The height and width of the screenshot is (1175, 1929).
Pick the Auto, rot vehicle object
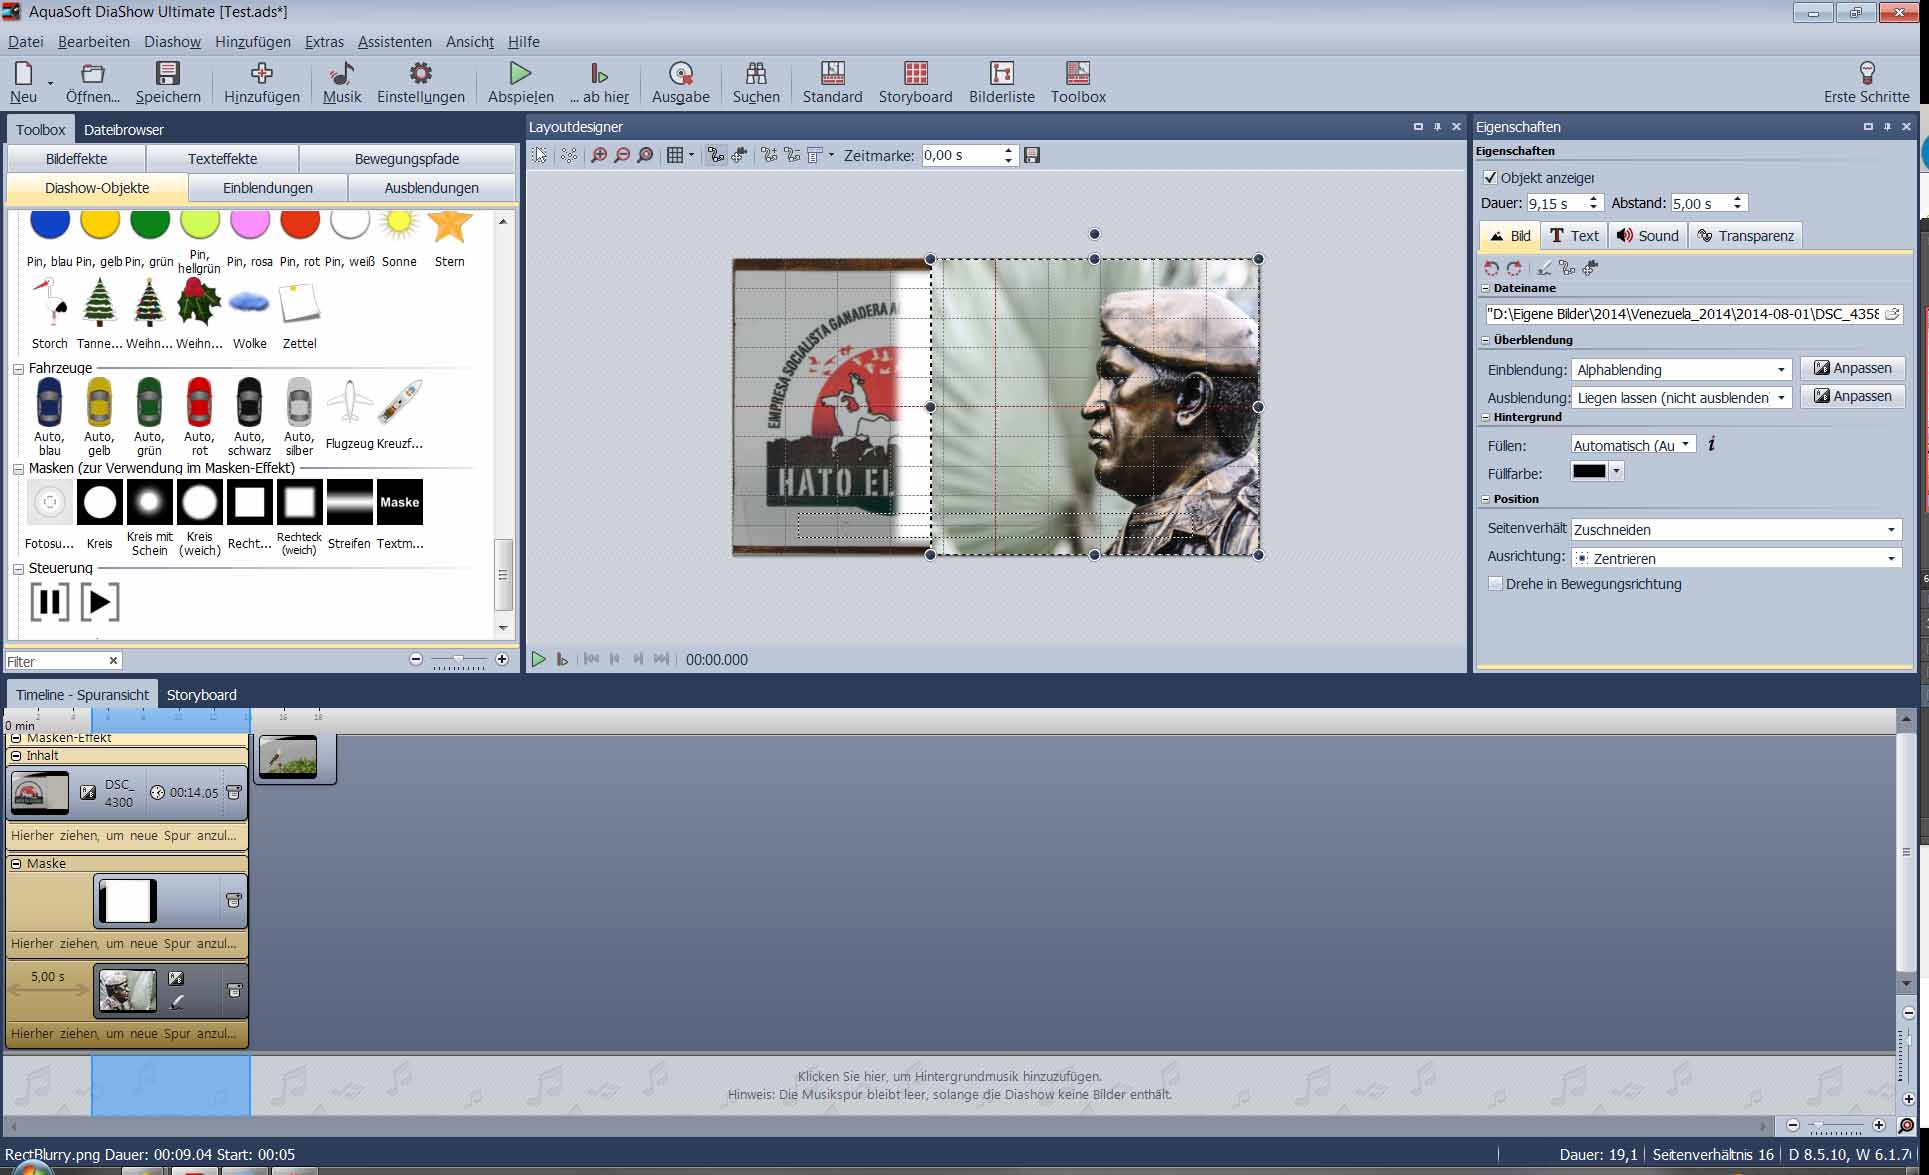click(199, 403)
